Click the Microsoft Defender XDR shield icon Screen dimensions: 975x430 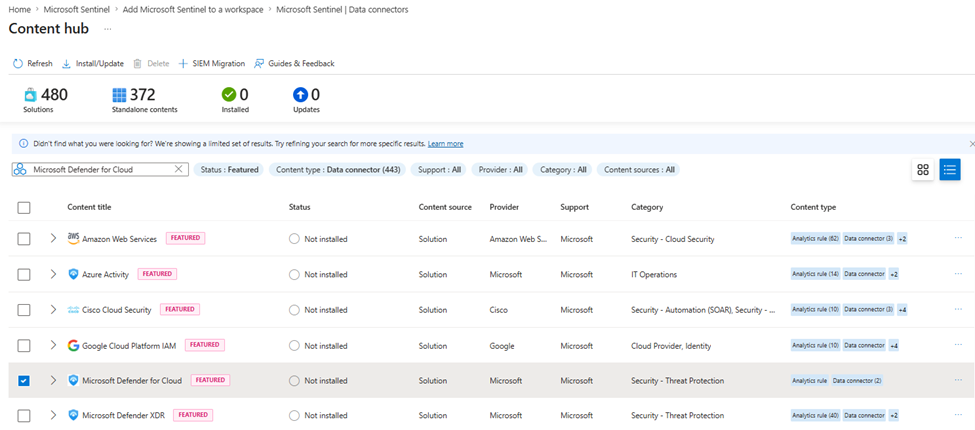[73, 415]
